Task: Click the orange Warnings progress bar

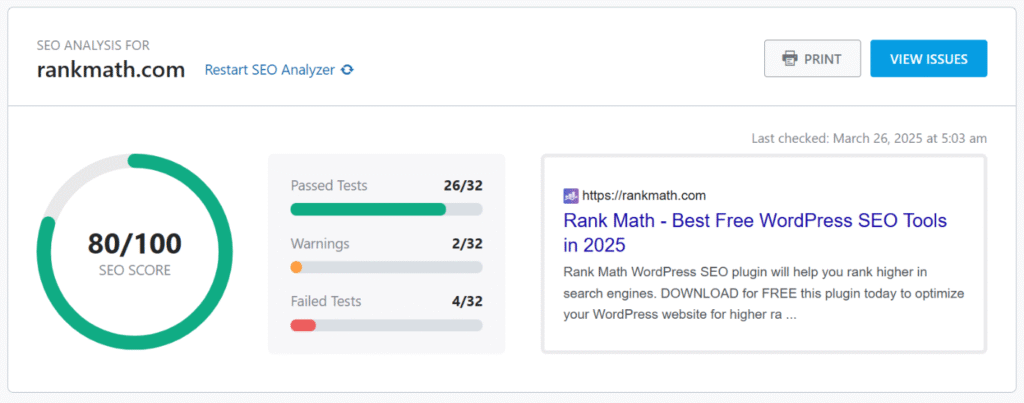Action: click(x=296, y=267)
